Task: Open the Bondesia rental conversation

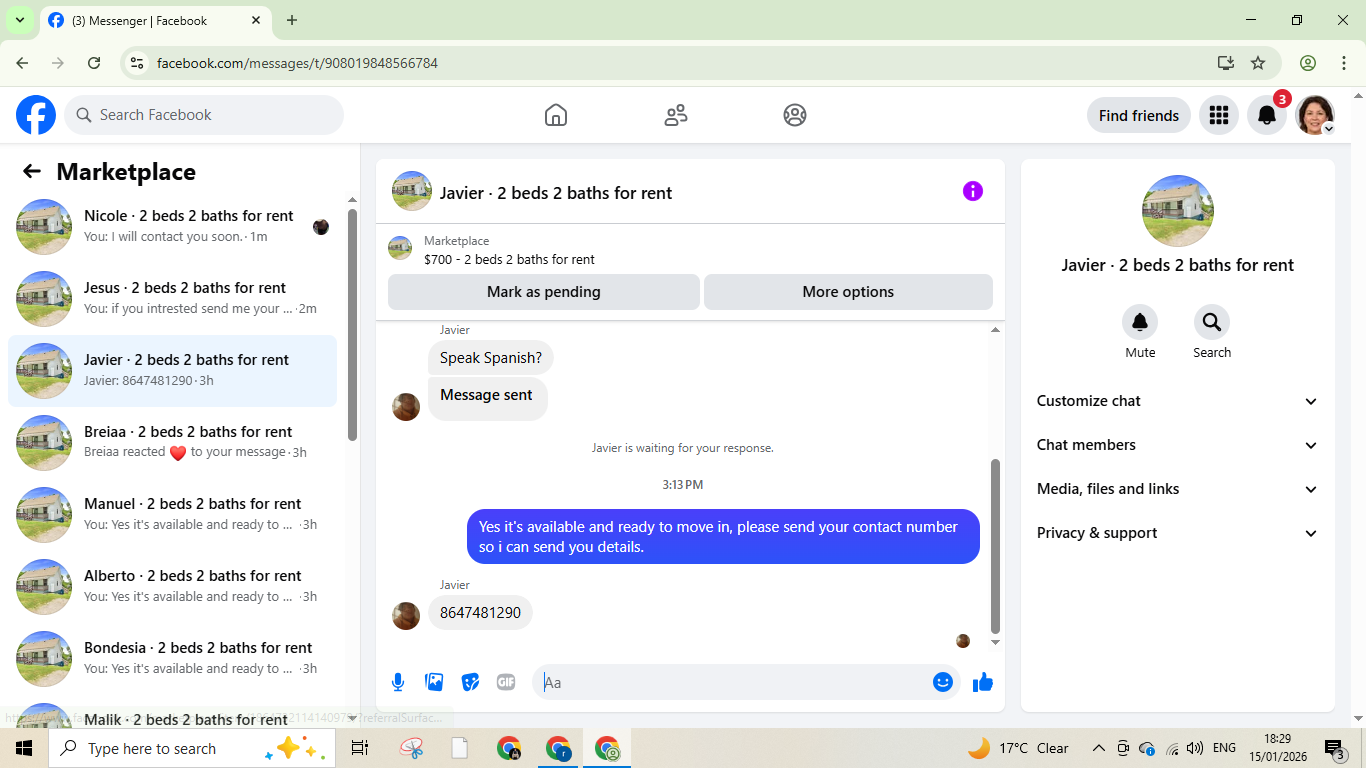Action: 172,659
